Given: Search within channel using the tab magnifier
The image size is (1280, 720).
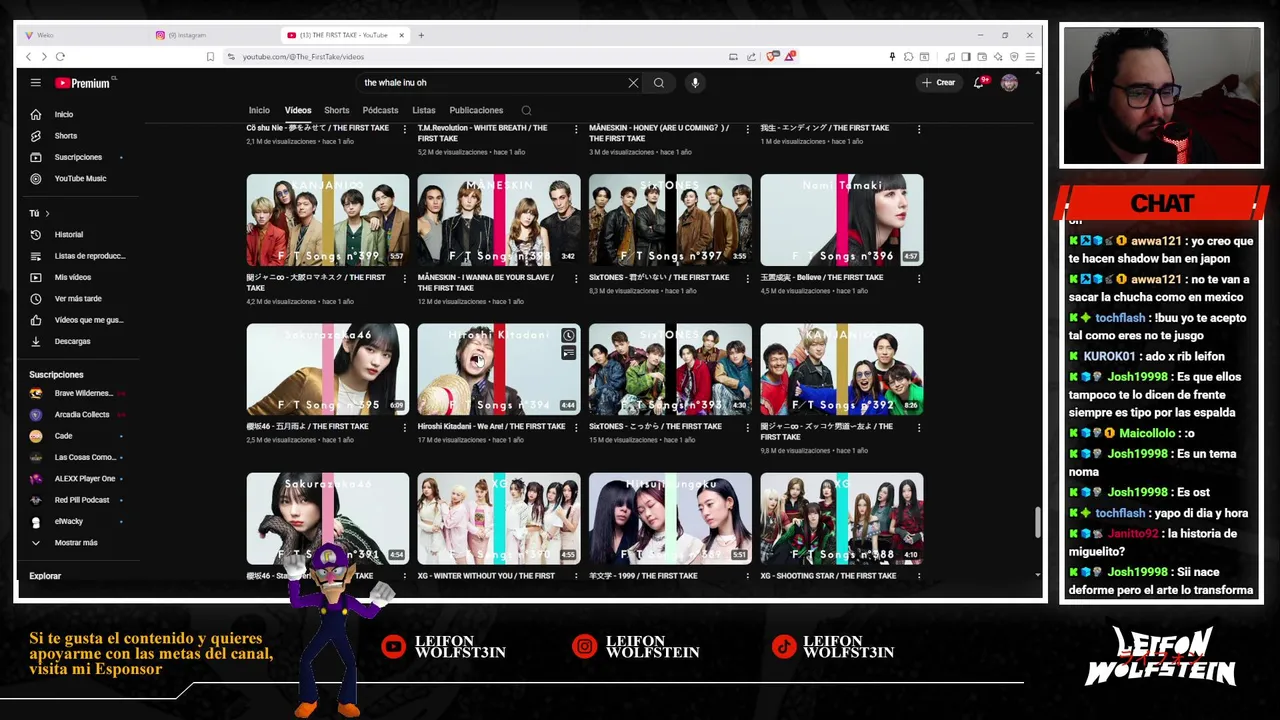Looking at the screenshot, I should pos(526,110).
